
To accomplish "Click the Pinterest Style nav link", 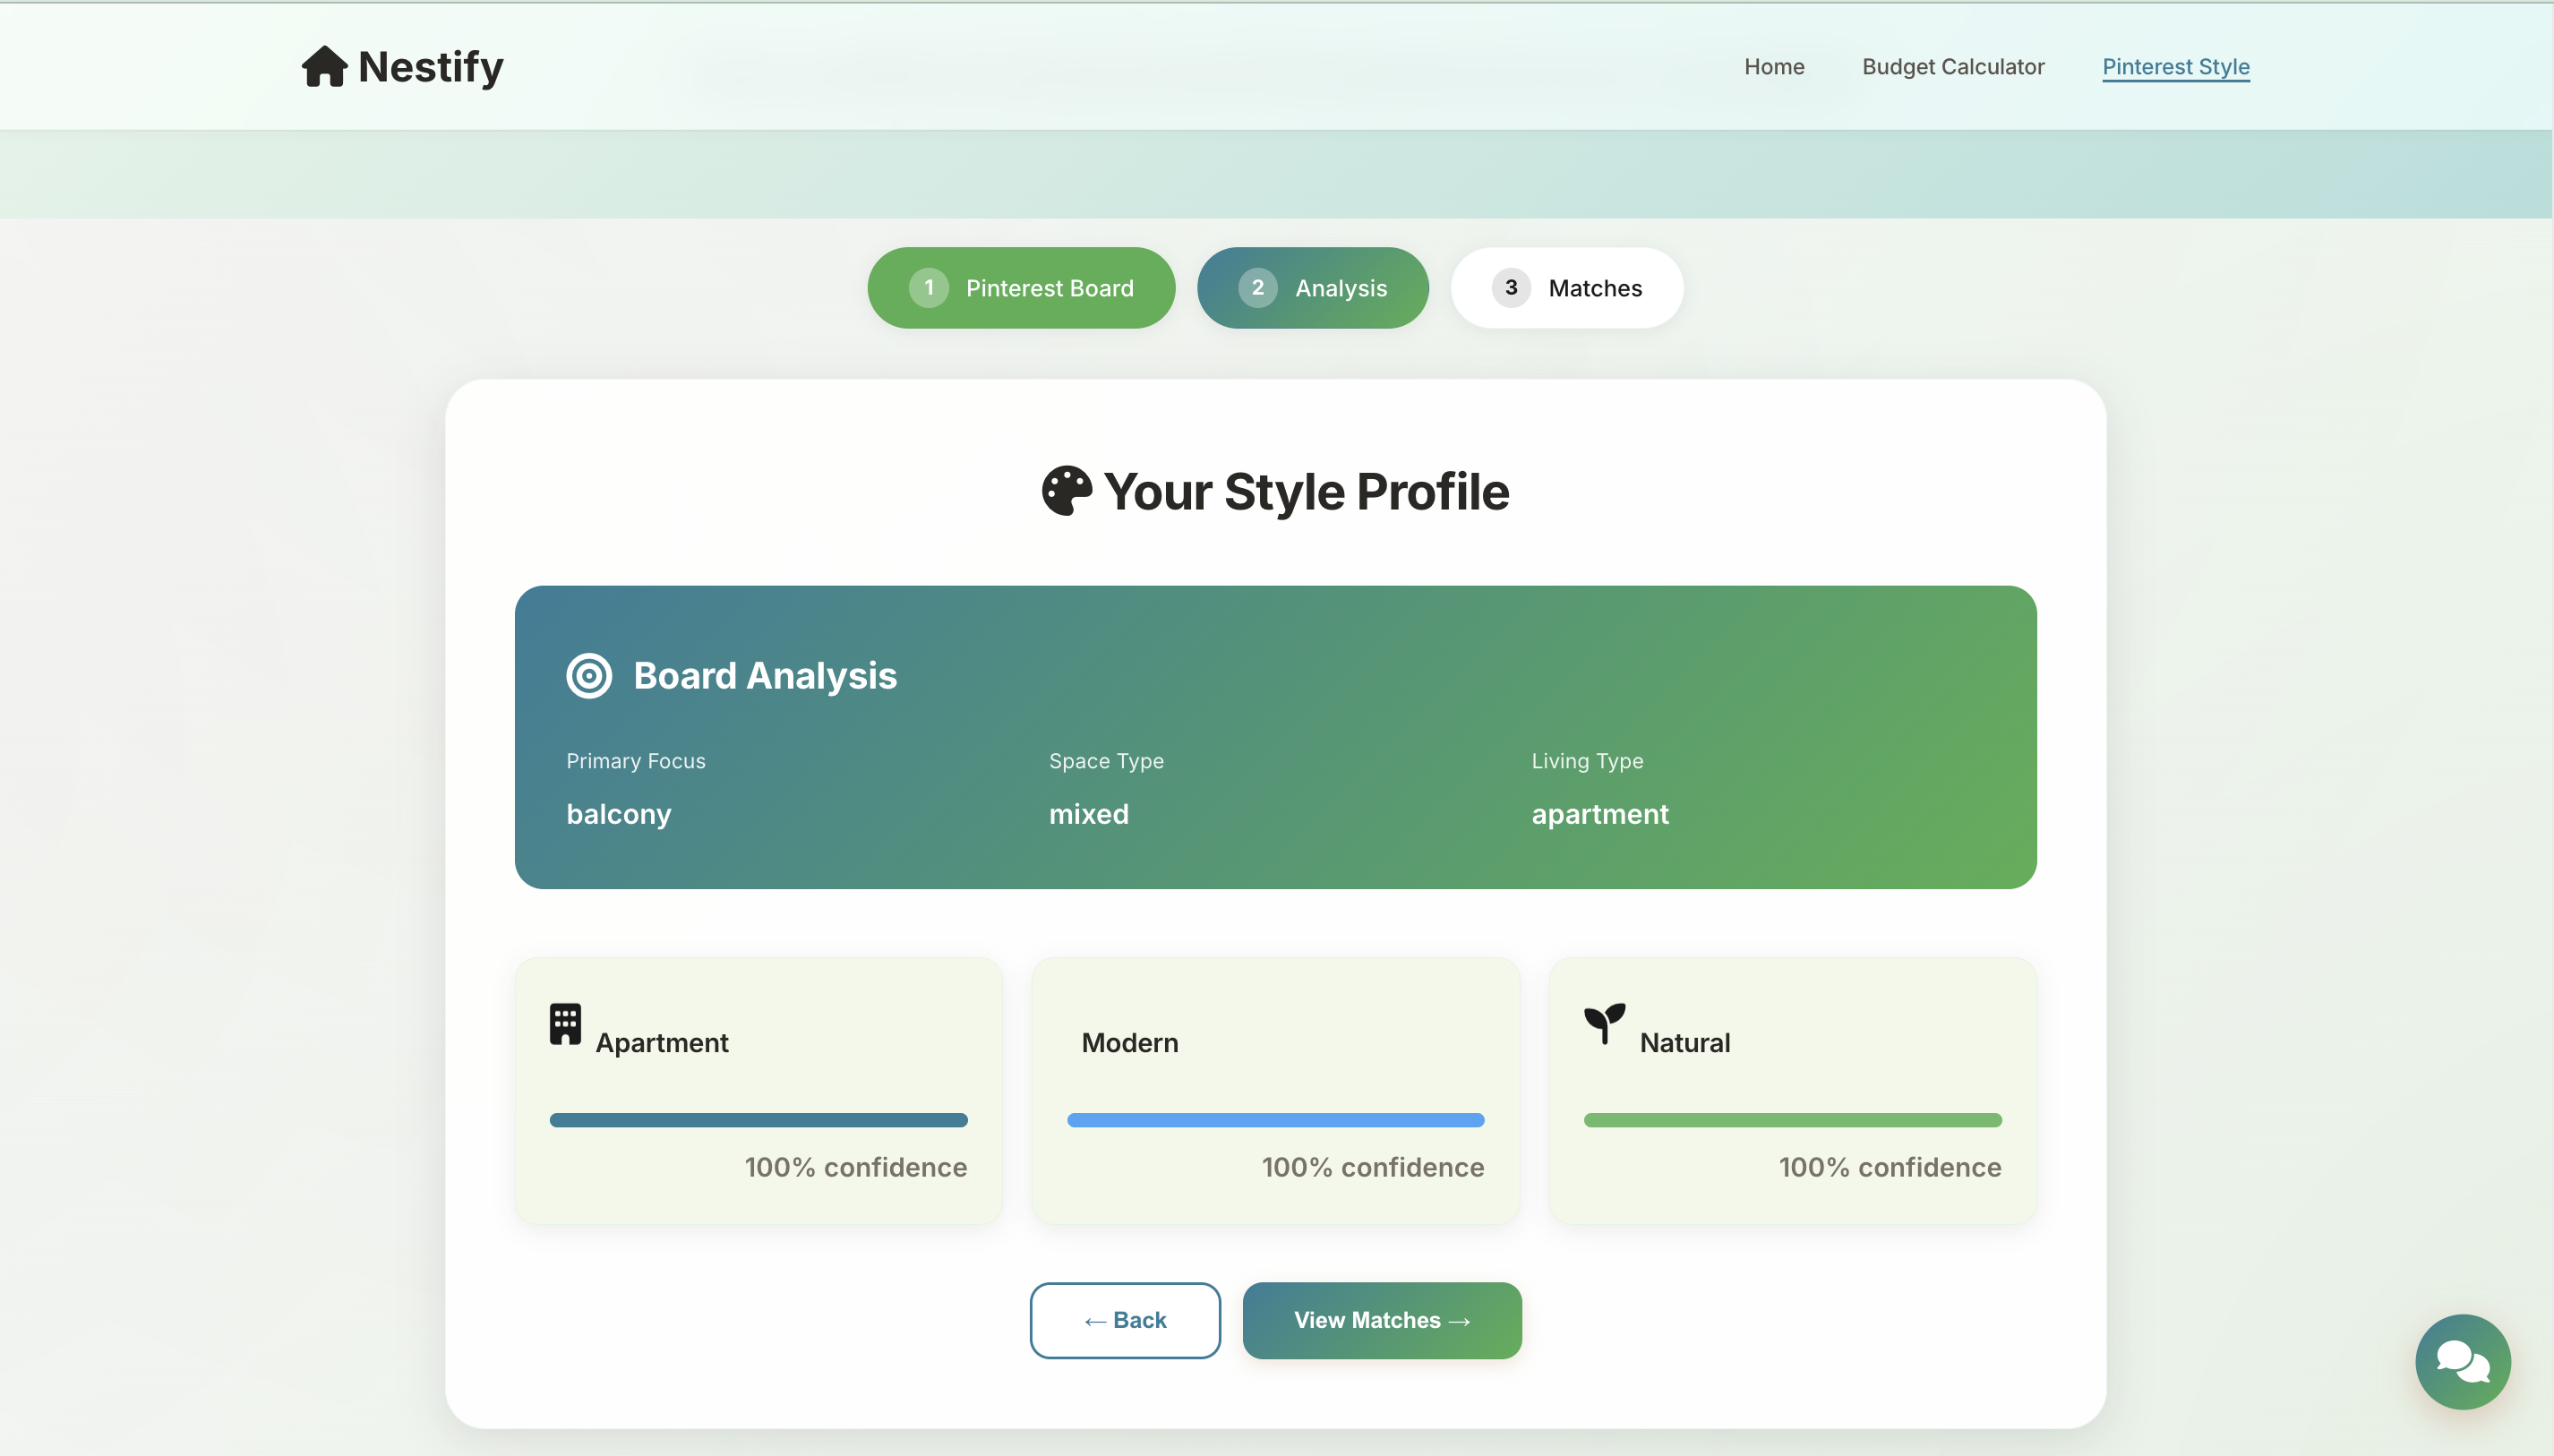I will (2175, 67).
